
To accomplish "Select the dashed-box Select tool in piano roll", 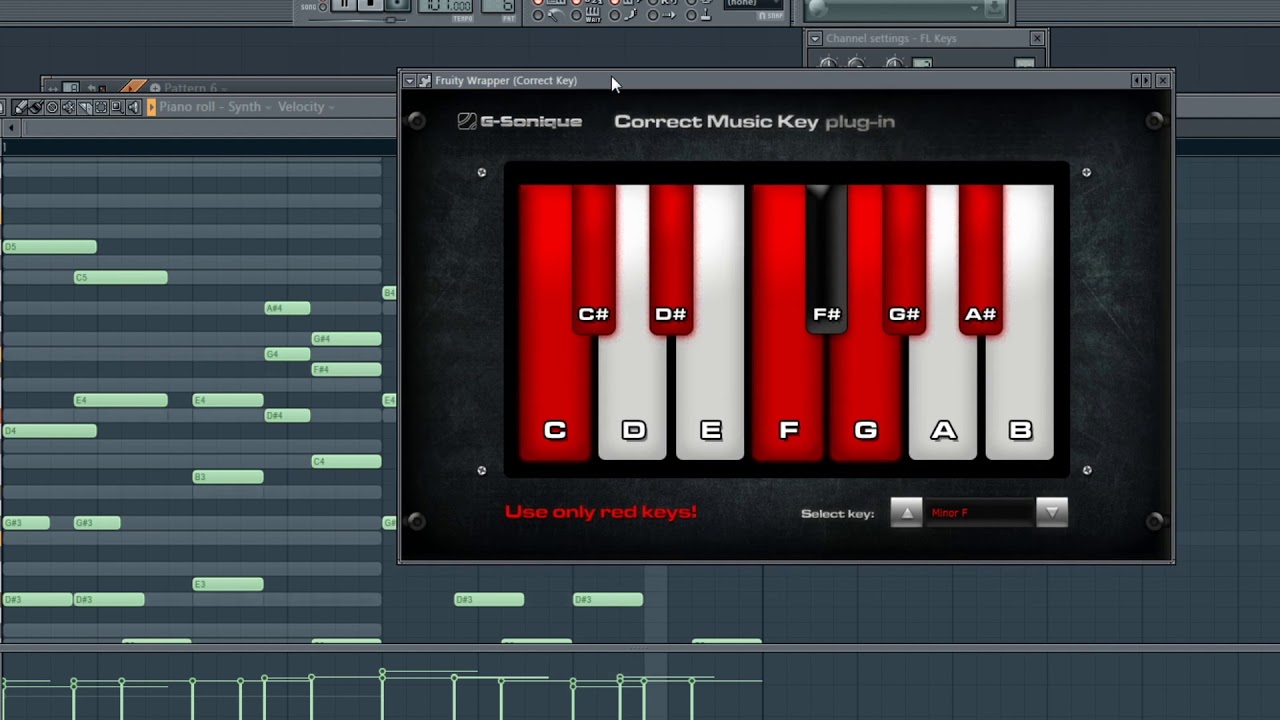I will pyautogui.click(x=101, y=107).
